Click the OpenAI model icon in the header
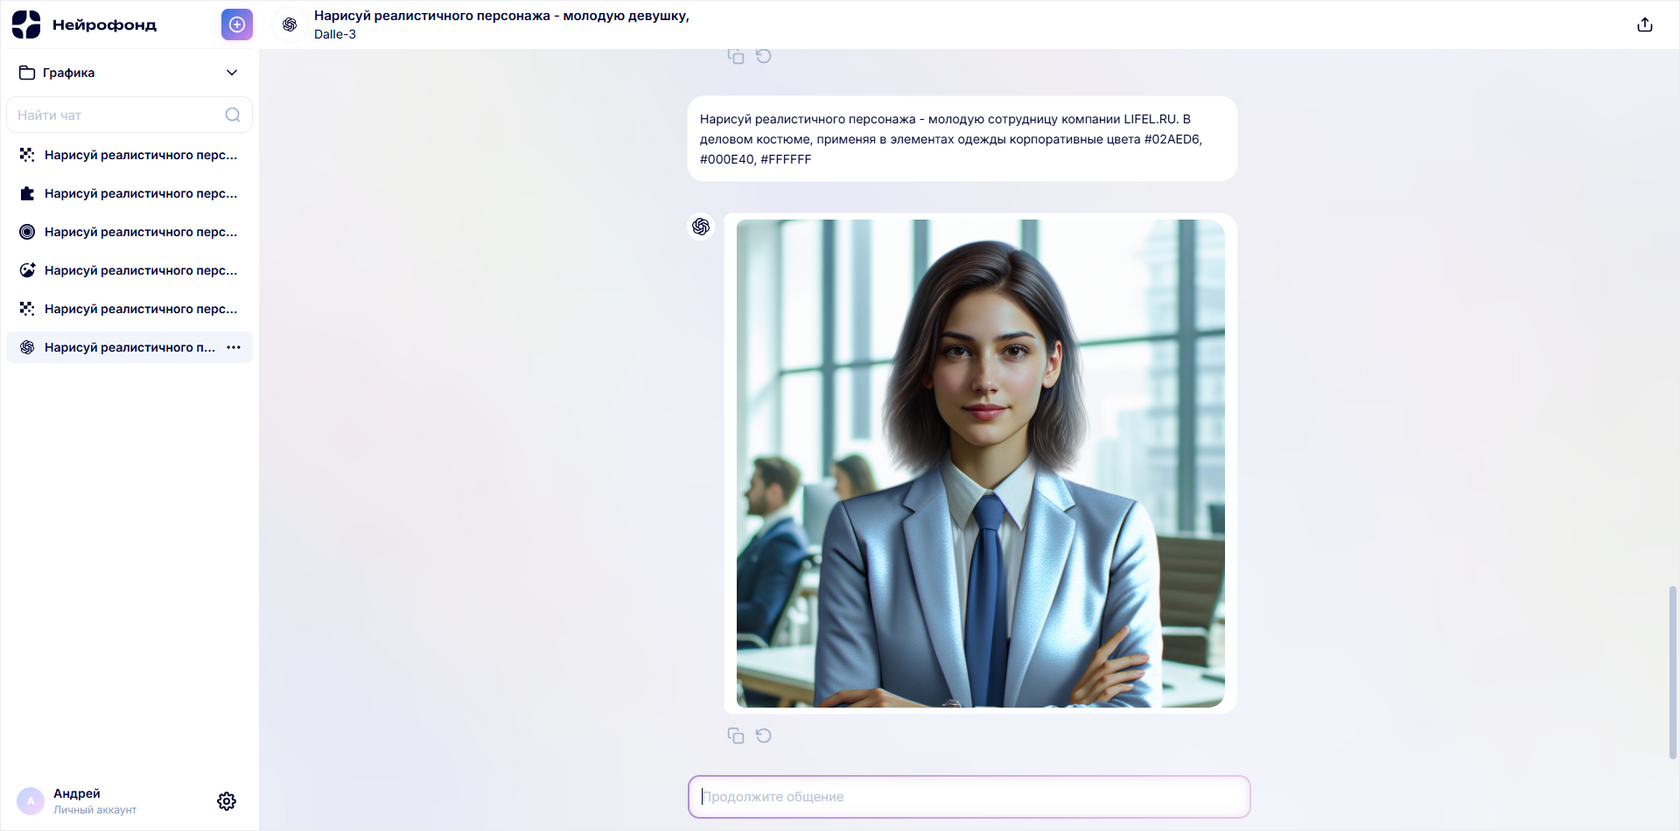Viewport: 1680px width, 831px height. pos(290,25)
